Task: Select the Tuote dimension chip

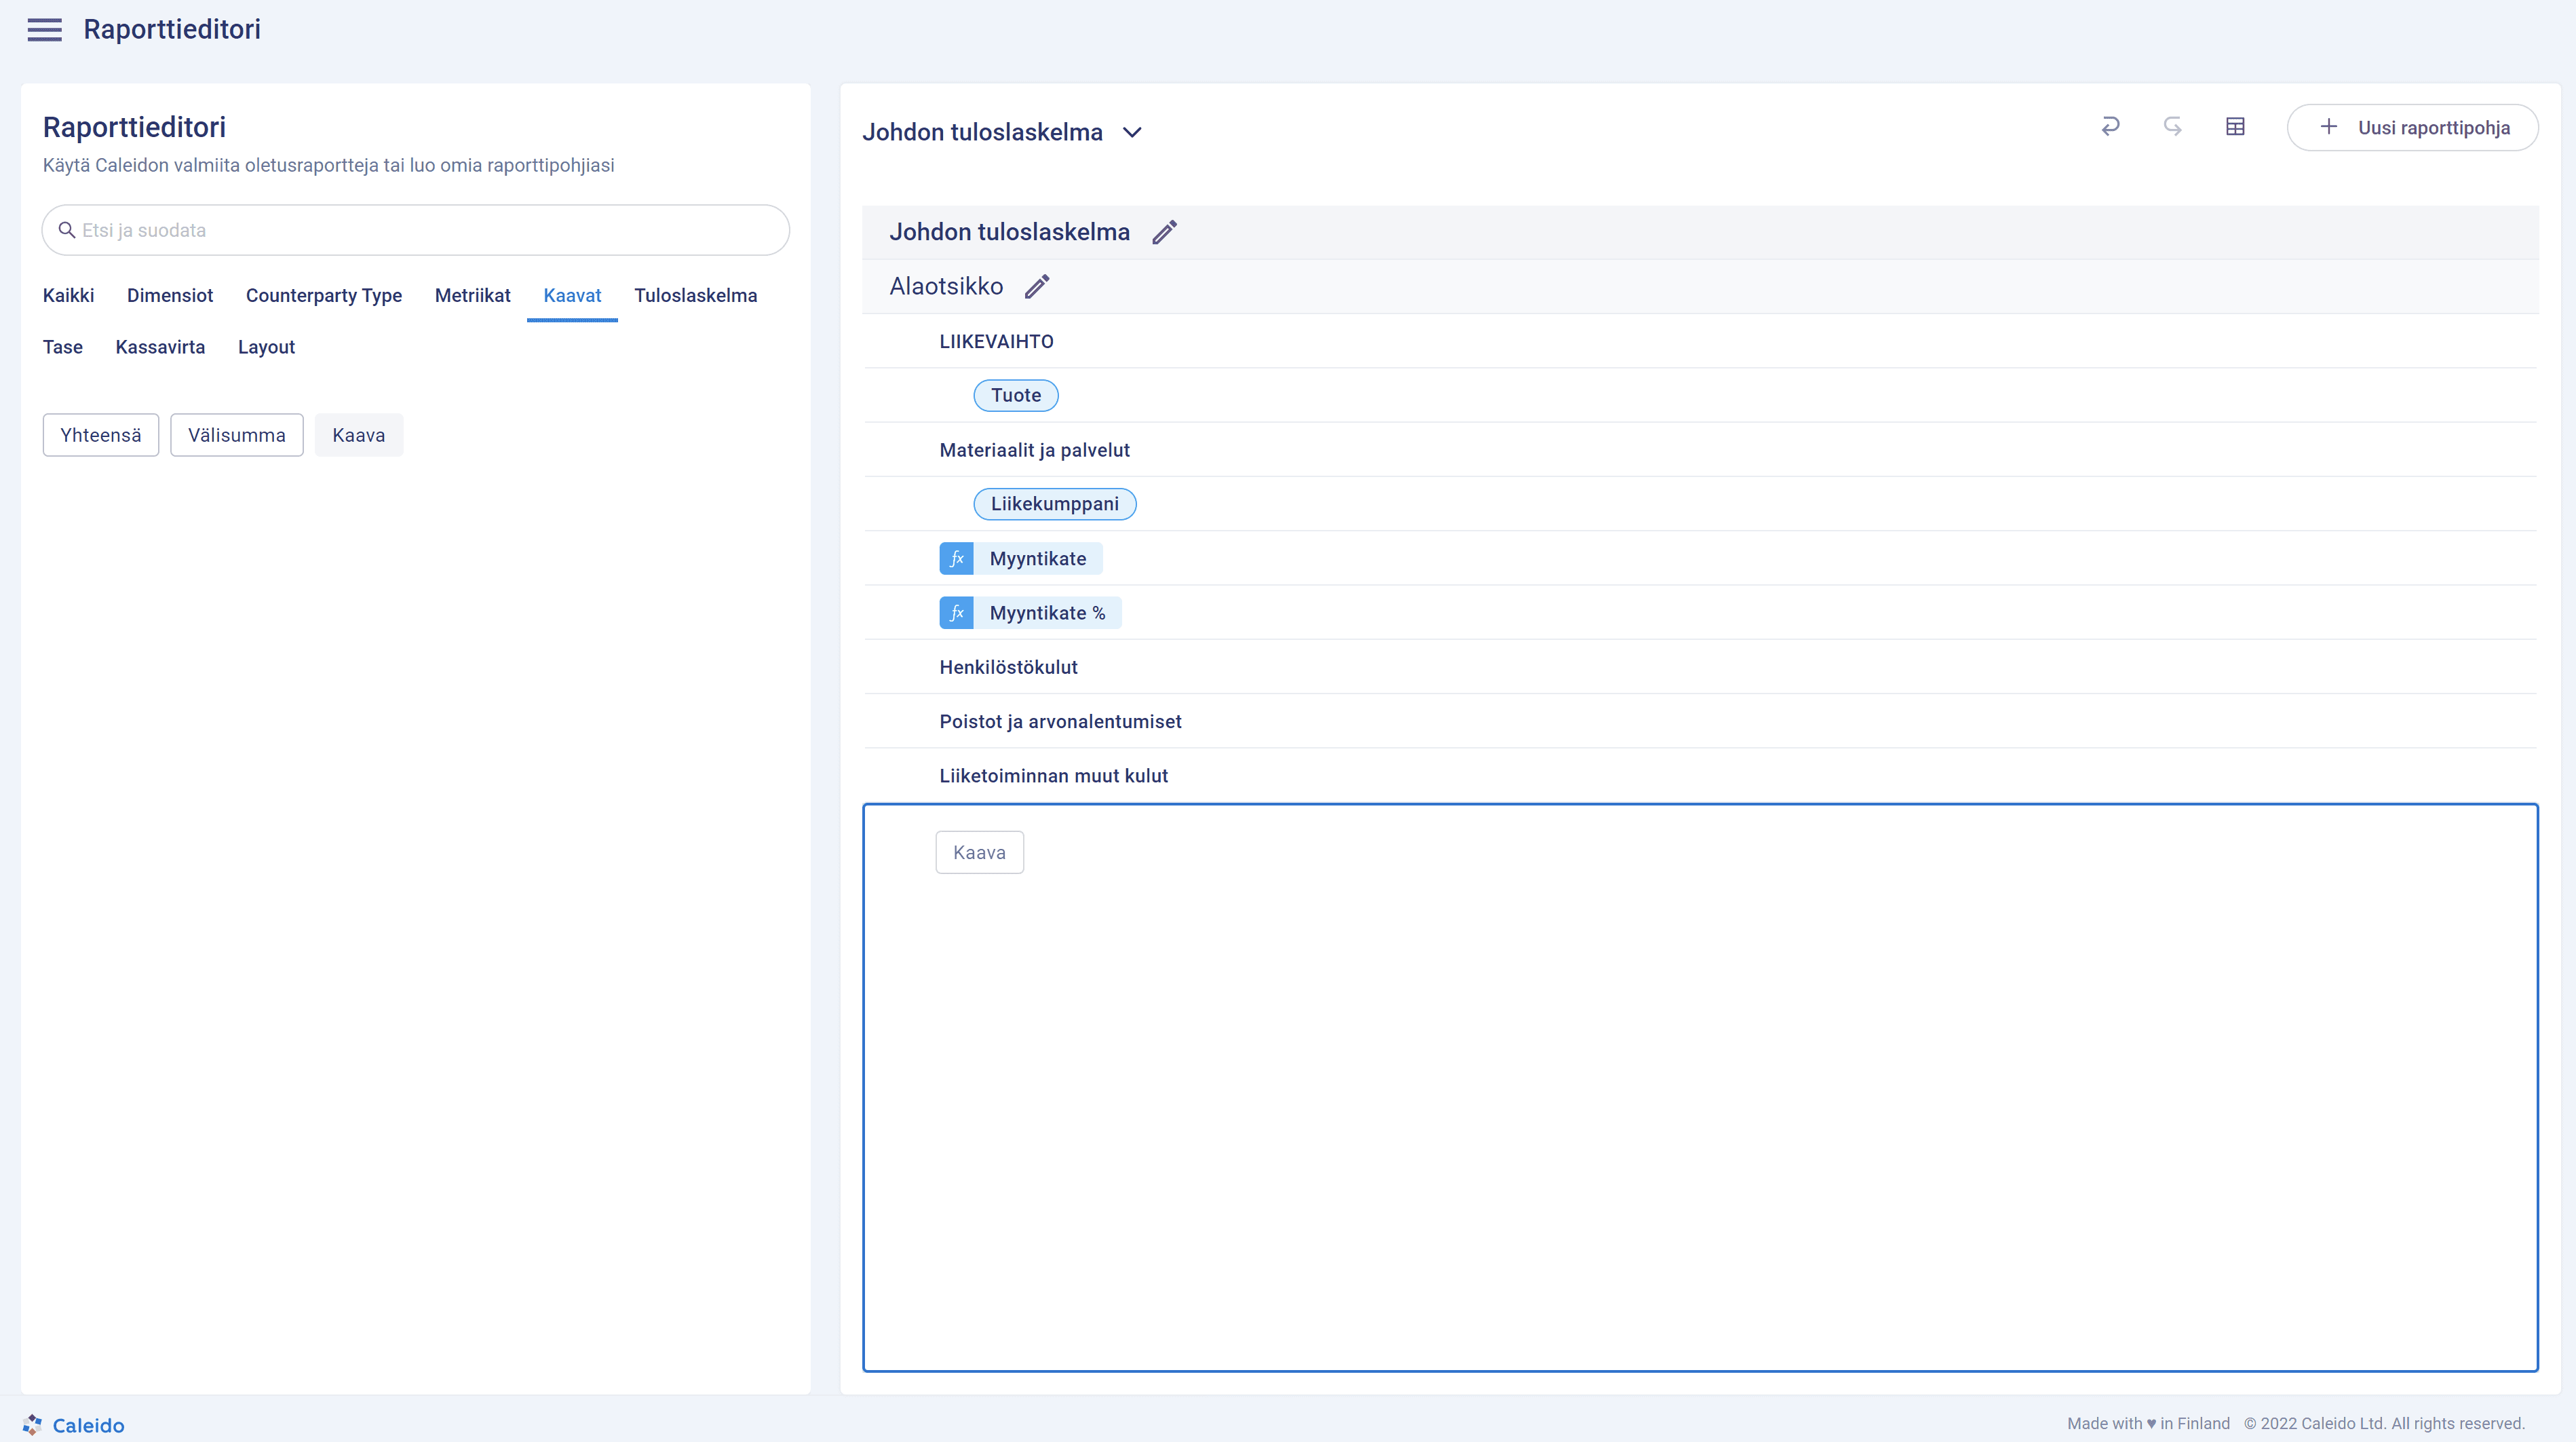Action: pos(1016,396)
